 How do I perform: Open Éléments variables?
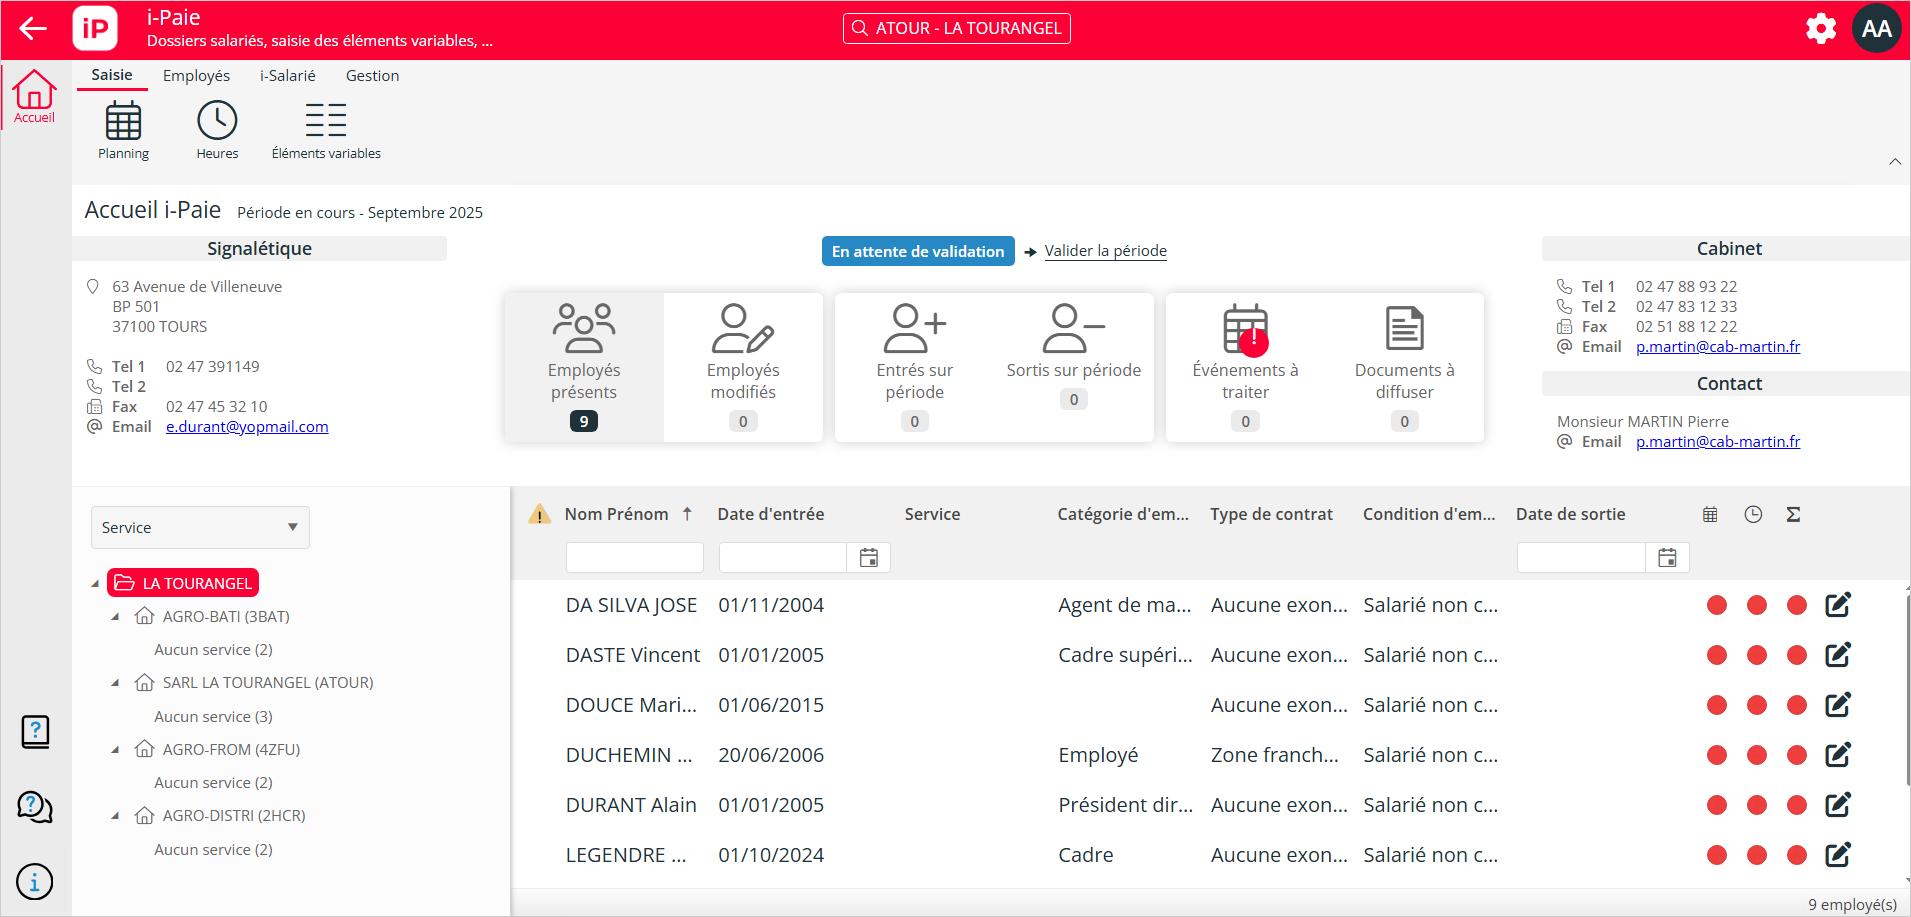tap(326, 130)
